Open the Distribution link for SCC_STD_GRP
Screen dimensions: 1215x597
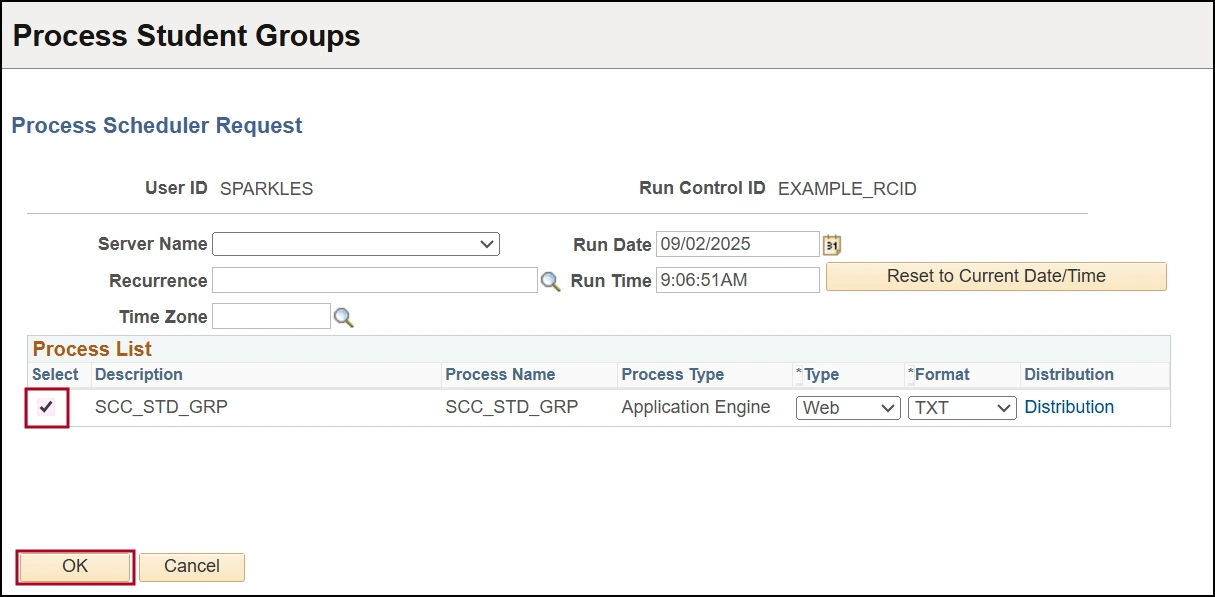pyautogui.click(x=1069, y=407)
